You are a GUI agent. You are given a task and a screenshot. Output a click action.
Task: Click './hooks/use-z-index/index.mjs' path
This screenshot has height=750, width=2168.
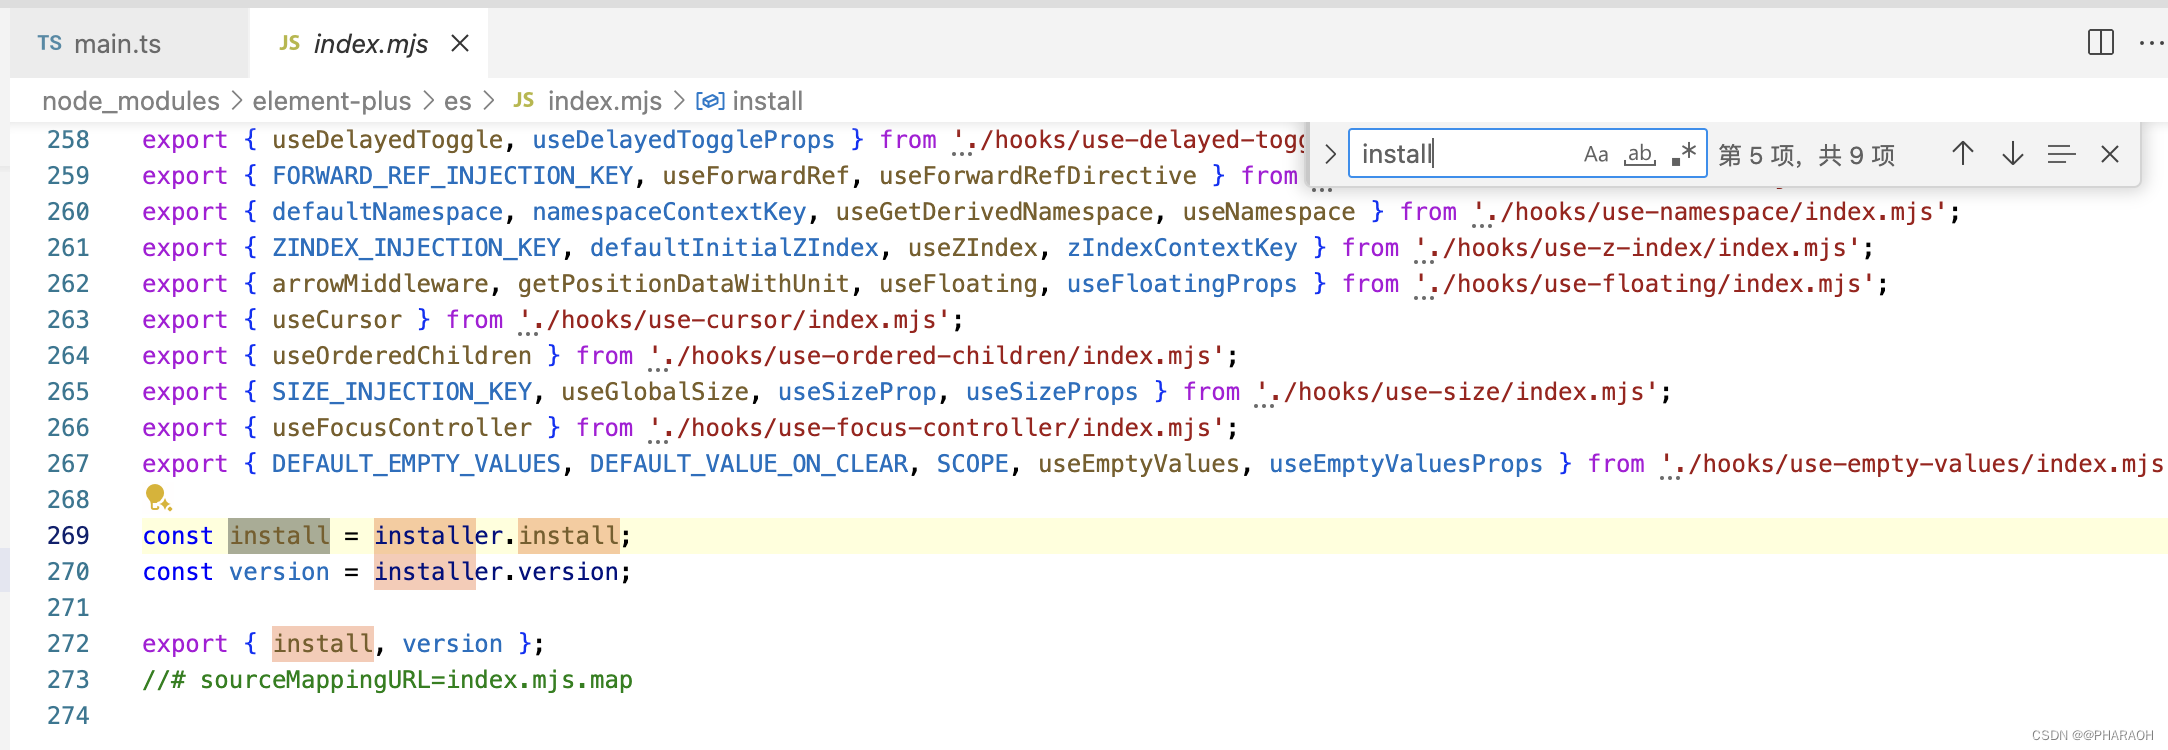(x=1637, y=248)
